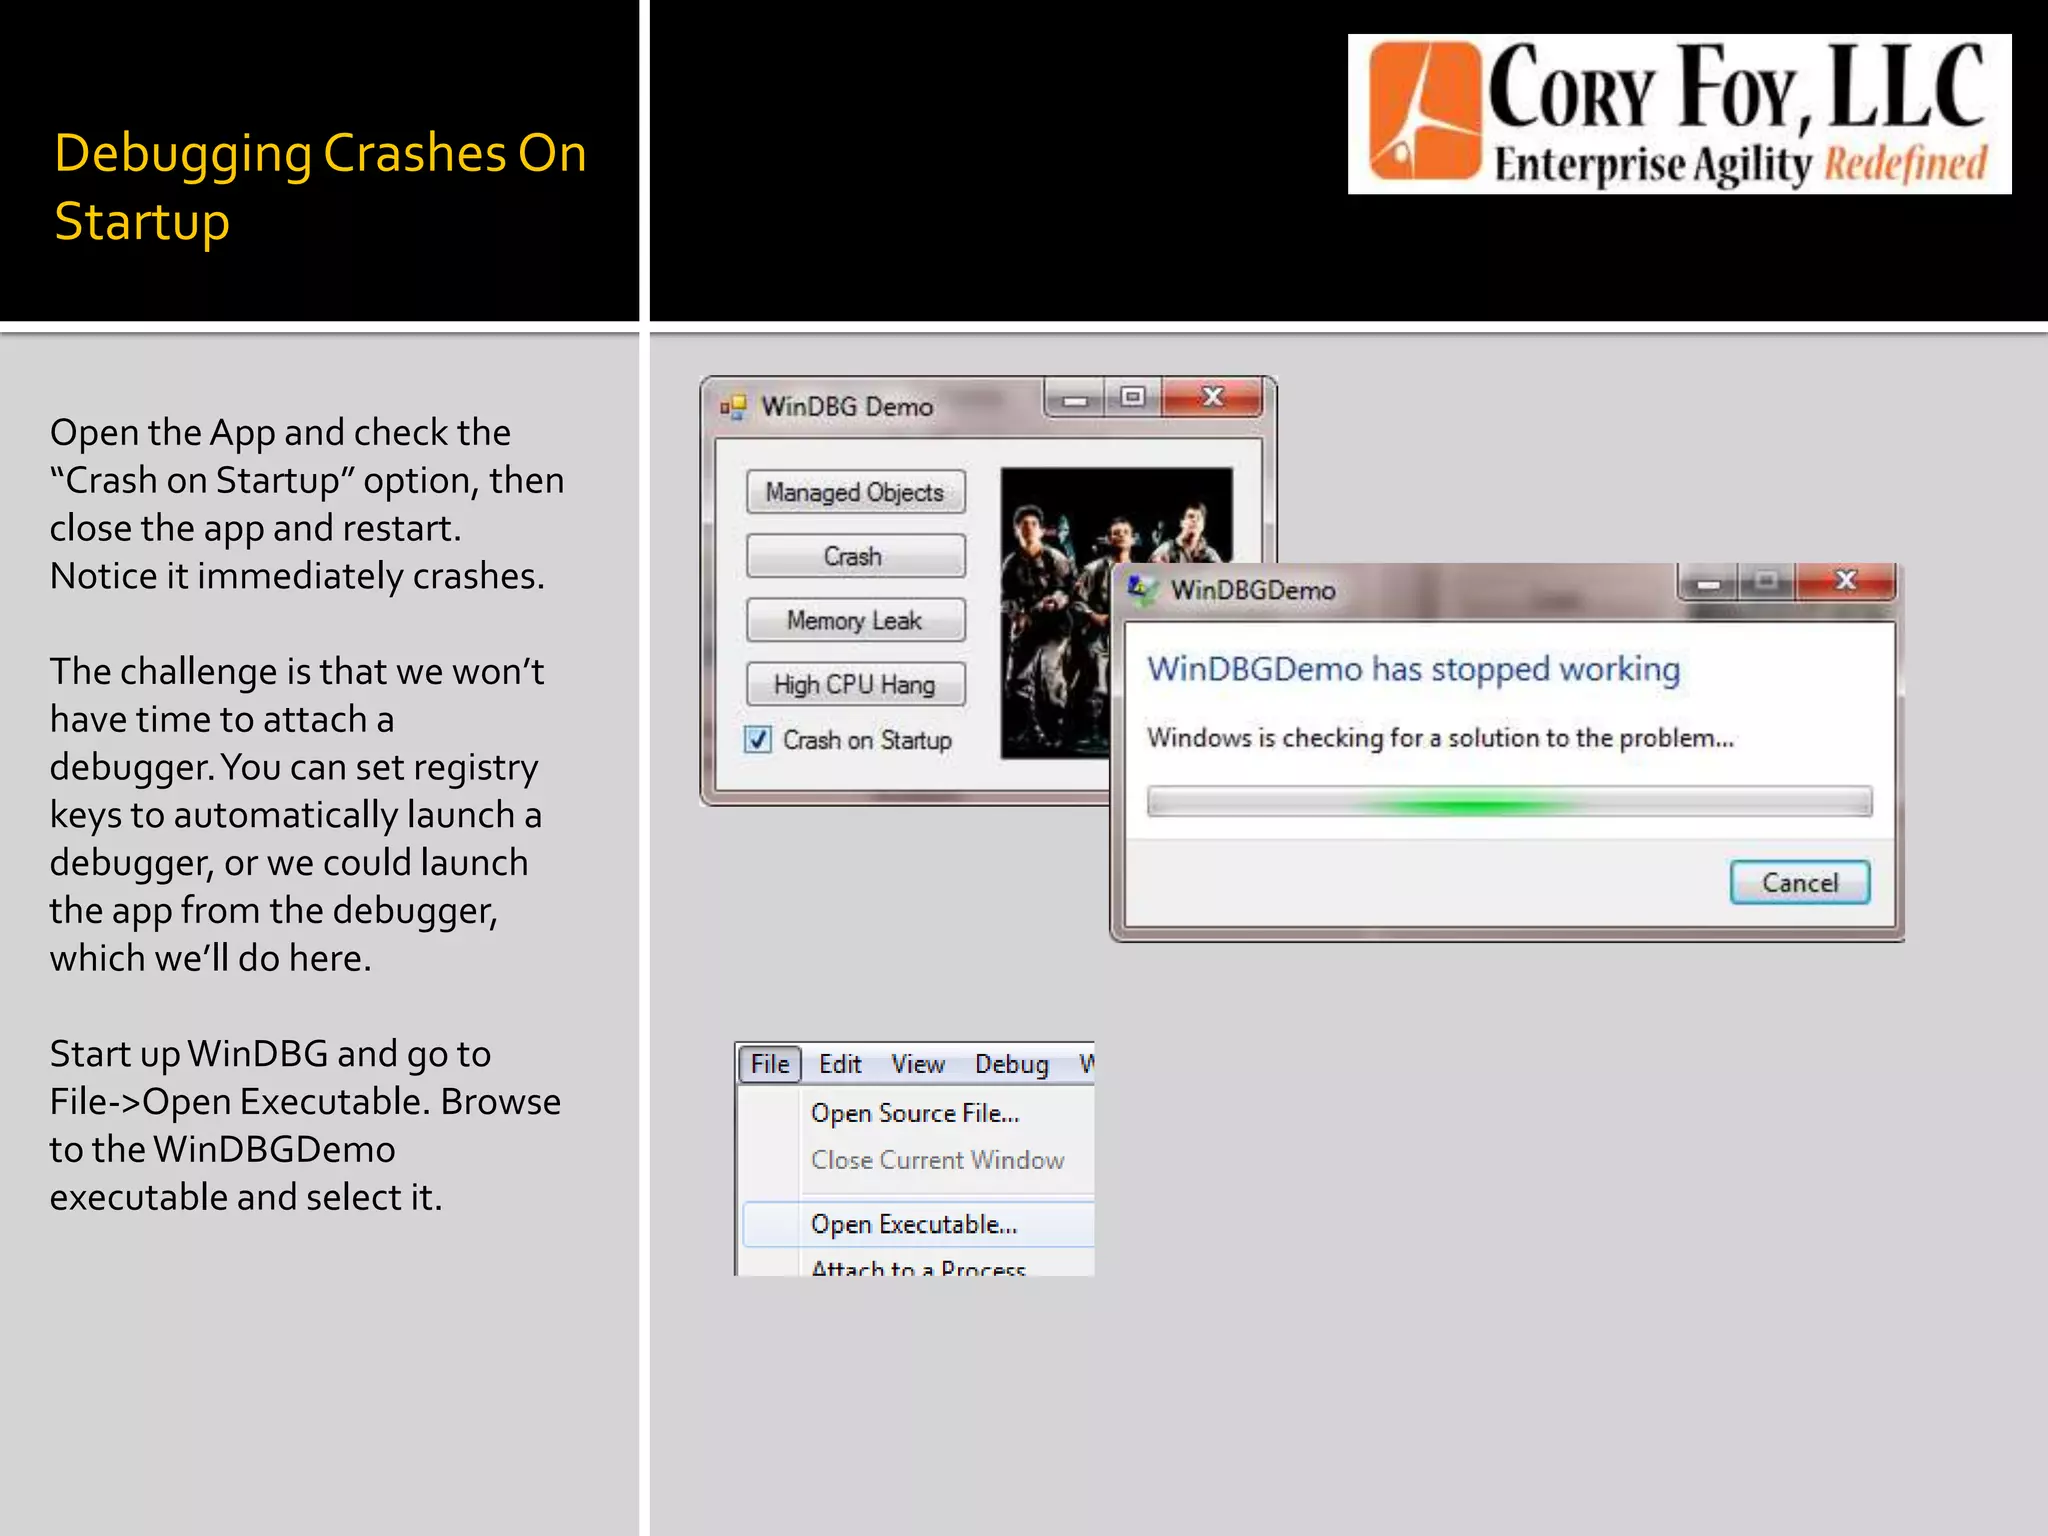Click the Managed Objects button
Image resolution: width=2048 pixels, height=1536 pixels.
[855, 492]
